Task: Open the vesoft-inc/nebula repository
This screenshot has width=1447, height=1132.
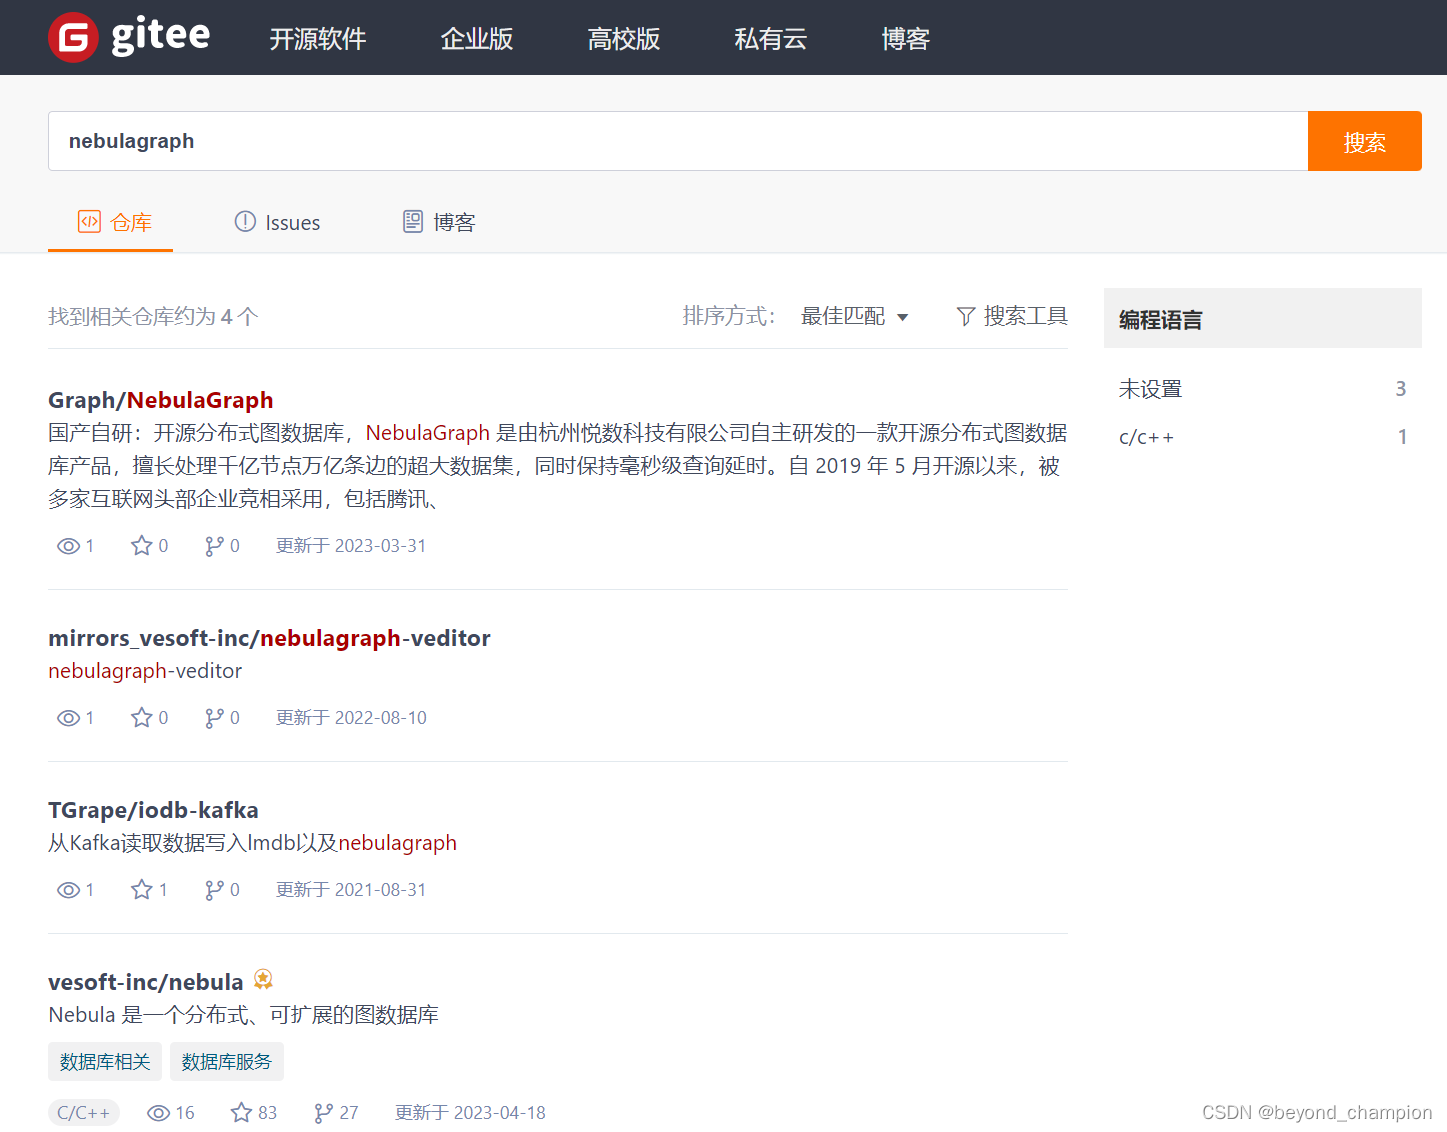Action: [x=146, y=982]
